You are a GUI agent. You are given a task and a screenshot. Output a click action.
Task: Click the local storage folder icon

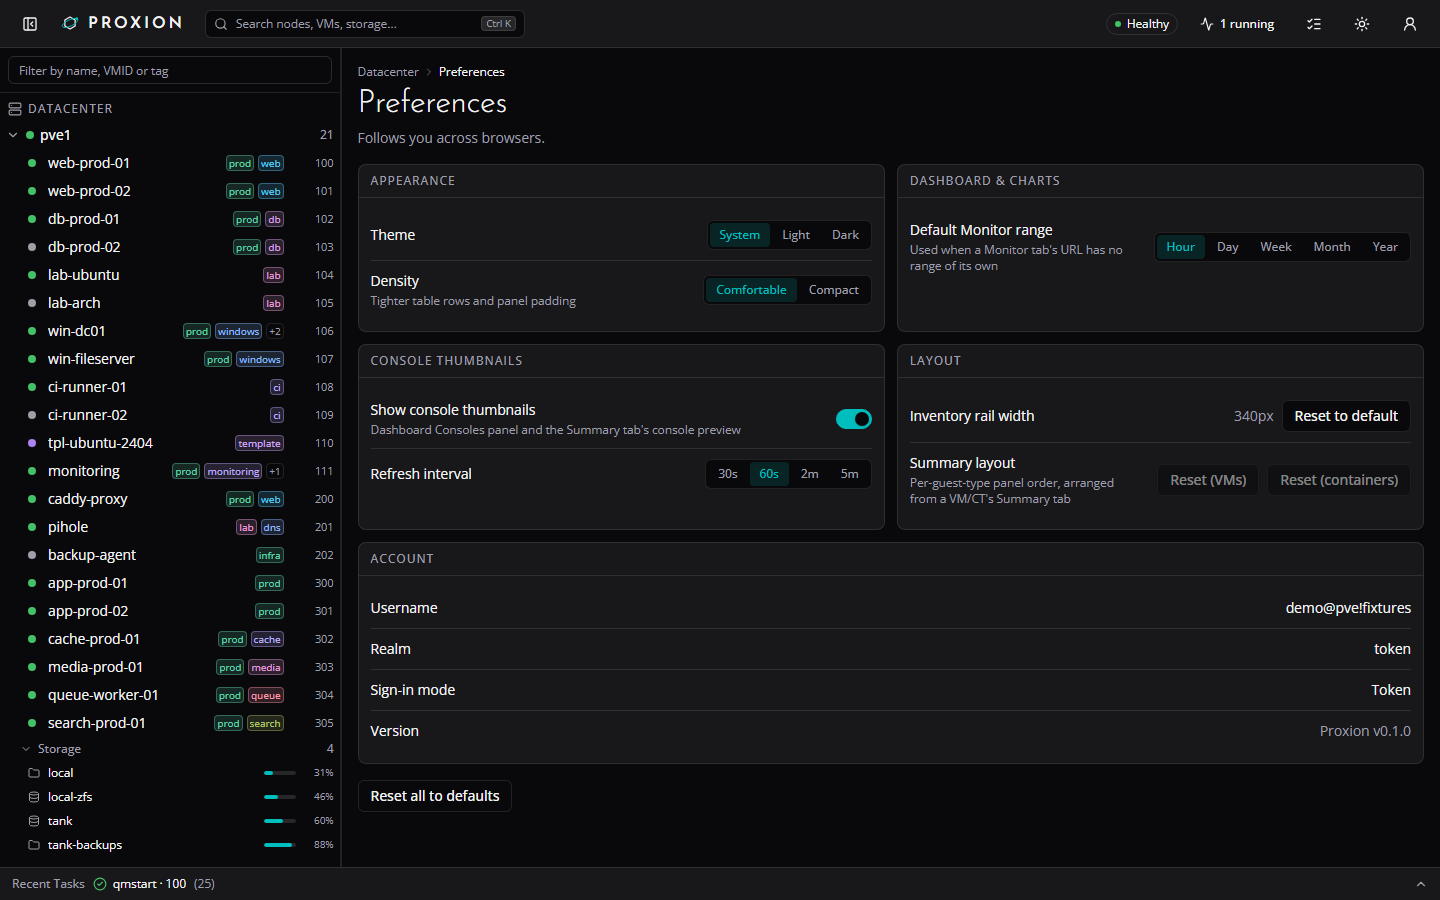click(34, 773)
